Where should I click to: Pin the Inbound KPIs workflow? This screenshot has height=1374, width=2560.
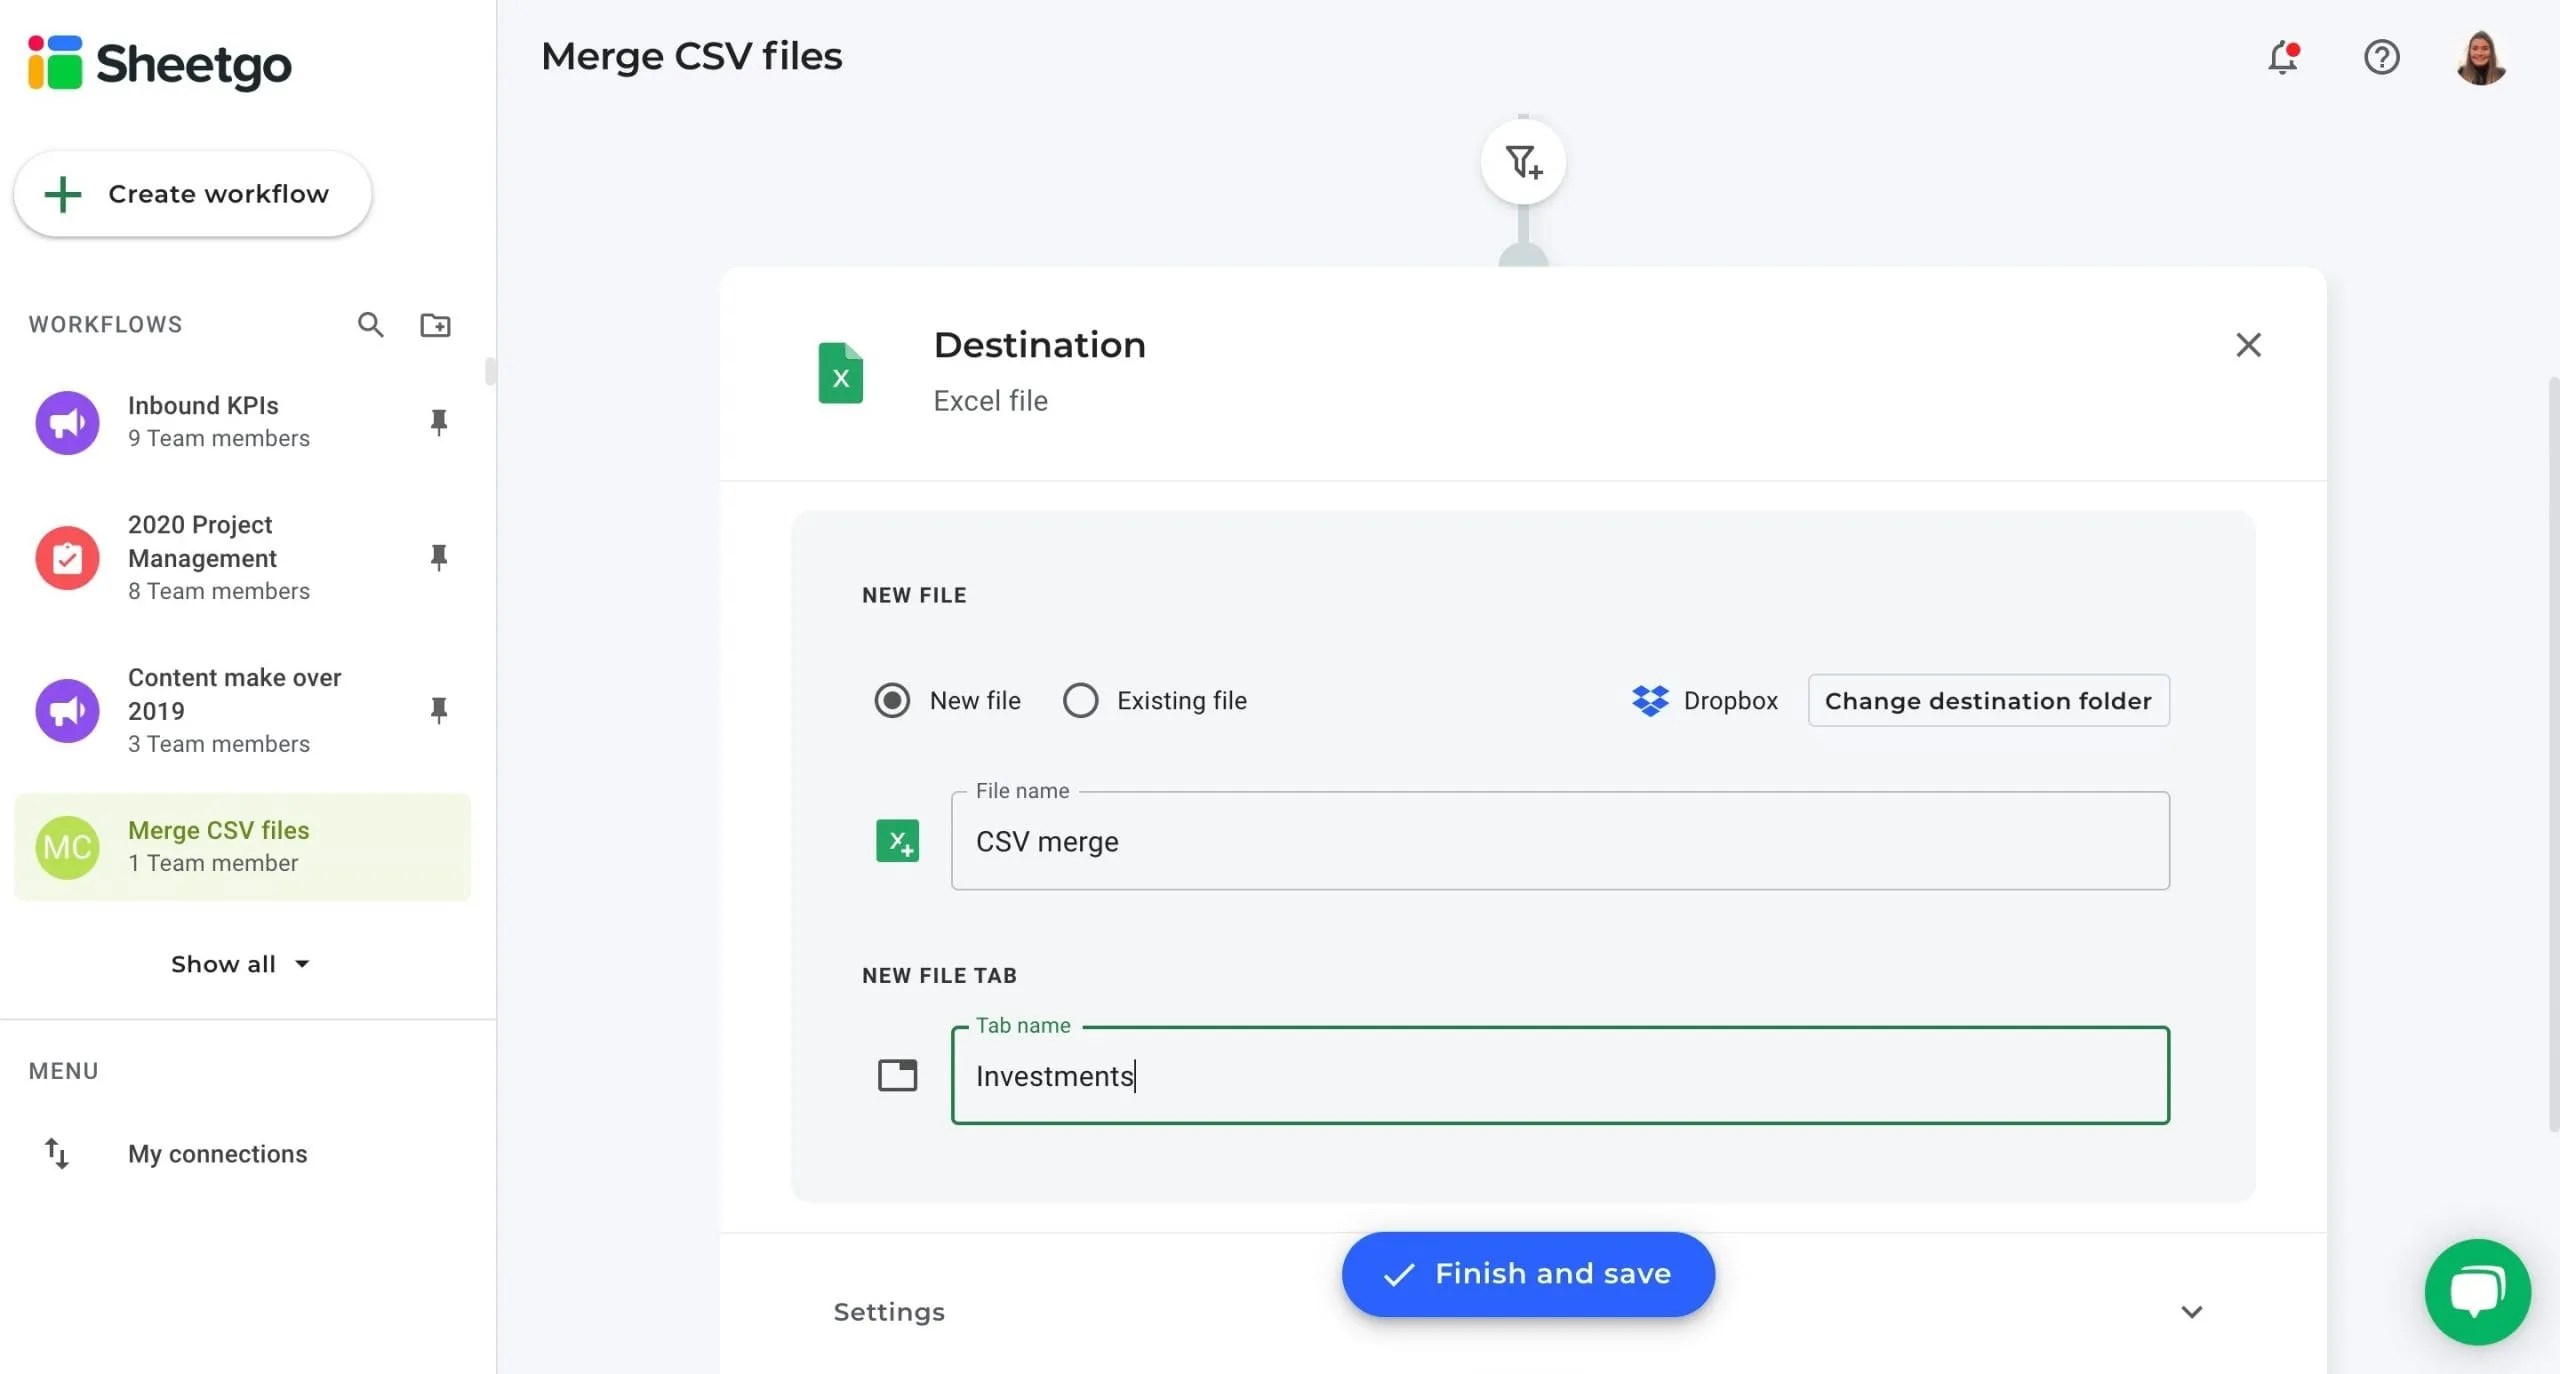[x=439, y=422]
